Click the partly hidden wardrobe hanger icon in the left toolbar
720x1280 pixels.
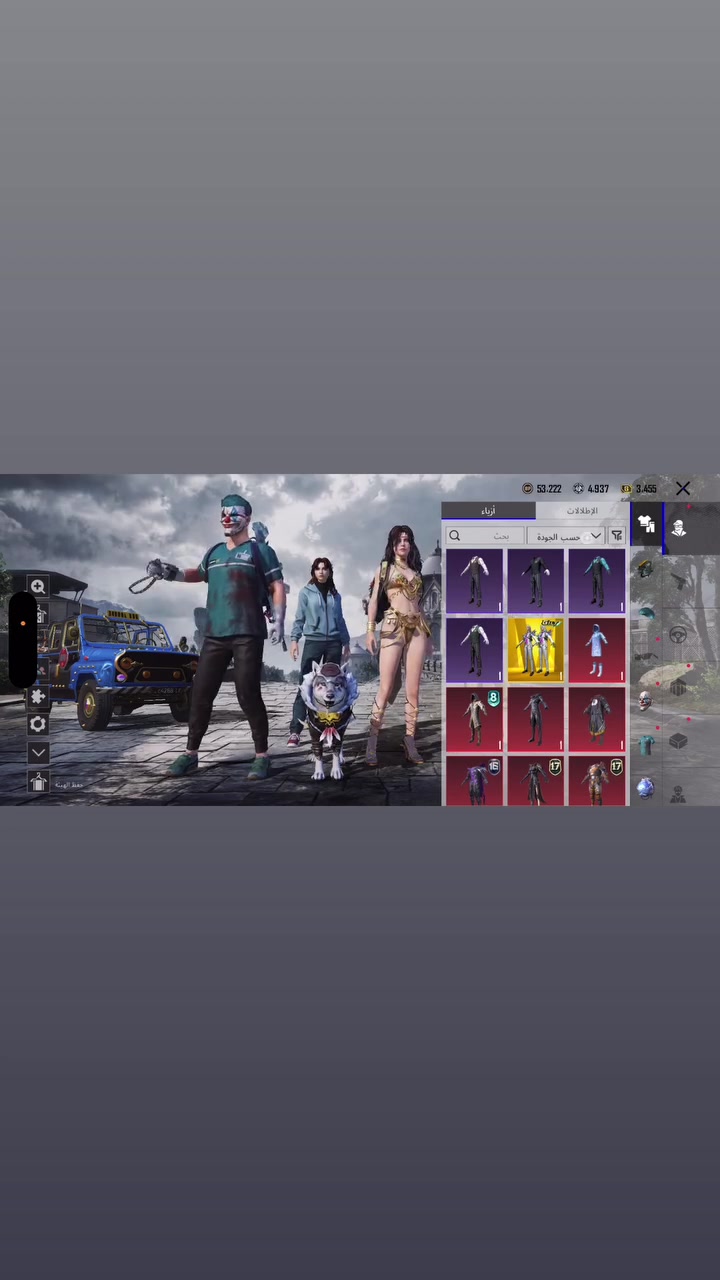[x=42, y=612]
